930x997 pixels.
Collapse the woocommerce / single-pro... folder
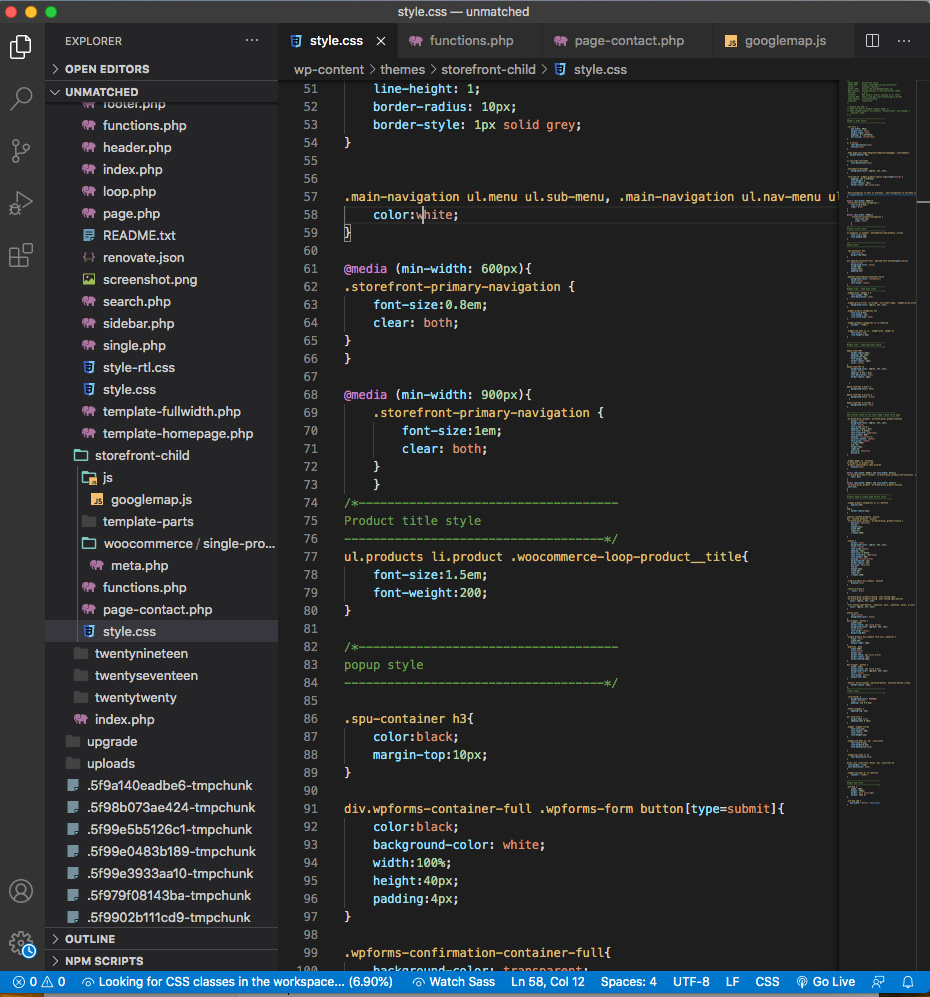tap(161, 544)
